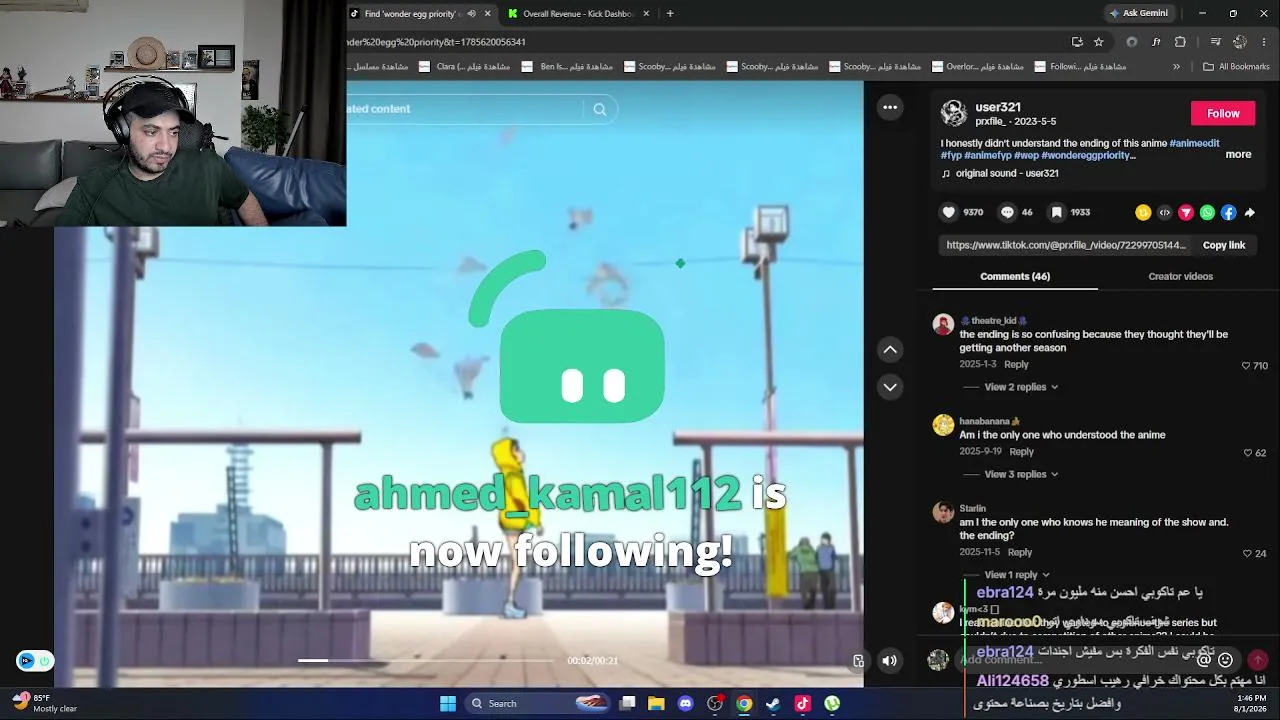Open the three-dots more menu on the video
Viewport: 1280px width, 720px height.
coord(890,107)
